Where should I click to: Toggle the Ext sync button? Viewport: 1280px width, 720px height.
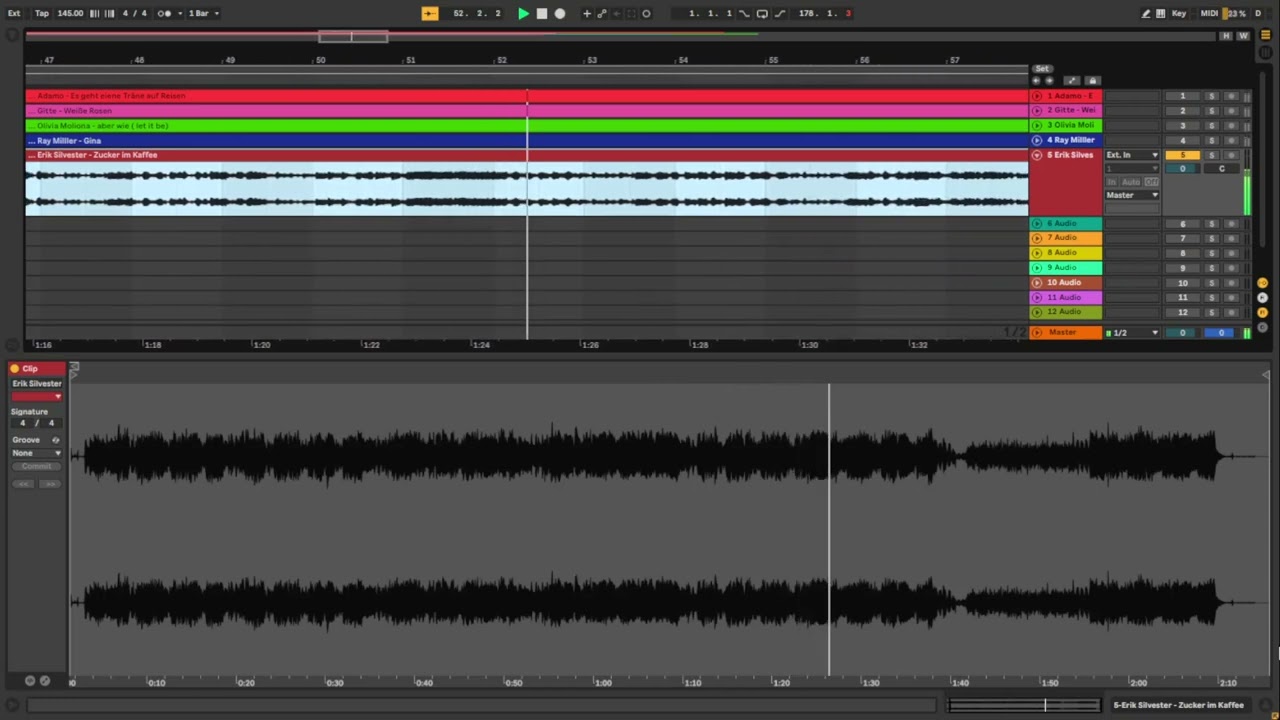14,13
